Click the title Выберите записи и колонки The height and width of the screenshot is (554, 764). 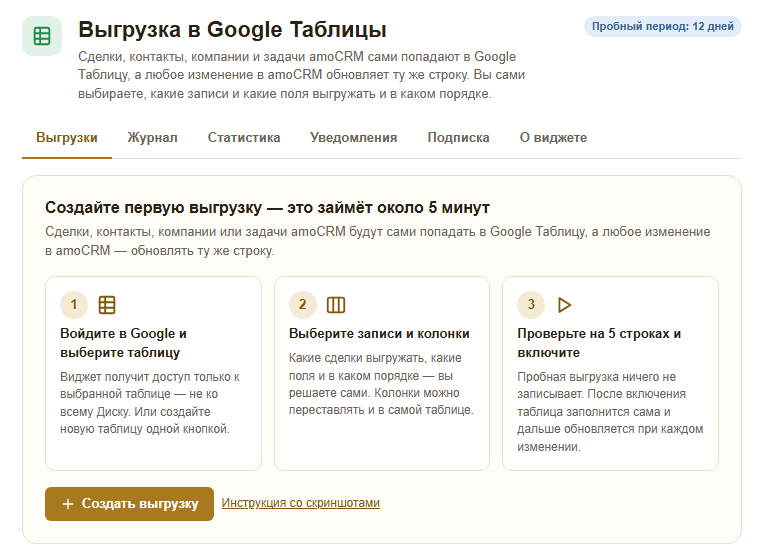(x=379, y=334)
